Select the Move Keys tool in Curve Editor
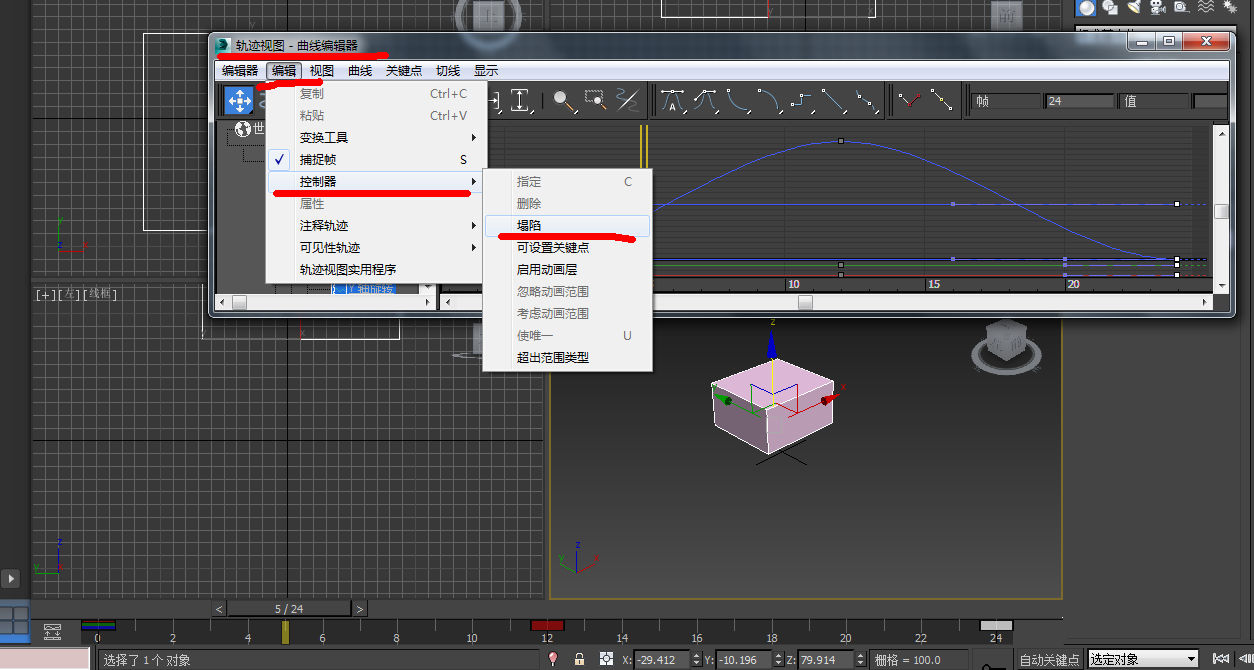 tap(238, 100)
